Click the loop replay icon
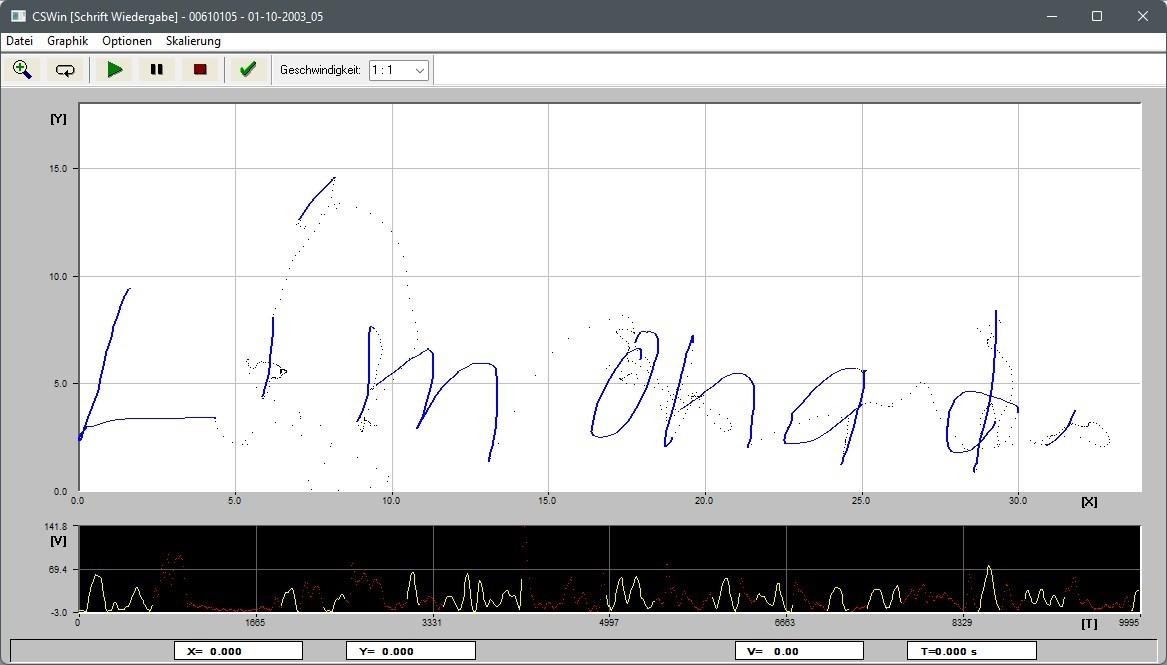1167x665 pixels. [x=65, y=70]
